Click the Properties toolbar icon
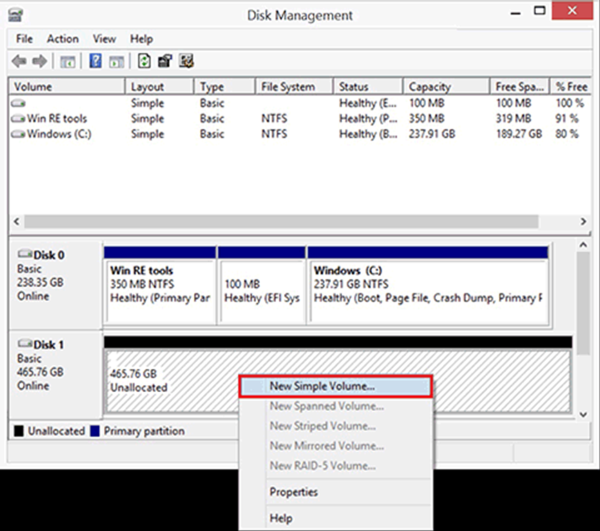Viewport: 600px width, 531px height. tap(165, 61)
